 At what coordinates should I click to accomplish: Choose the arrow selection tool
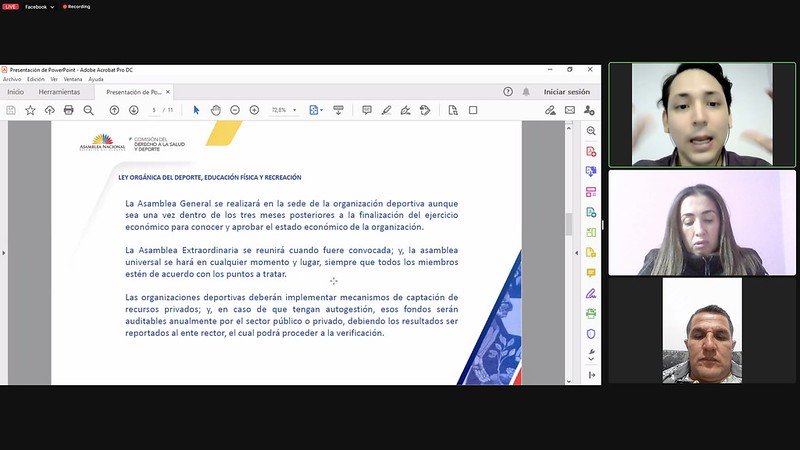[x=196, y=110]
